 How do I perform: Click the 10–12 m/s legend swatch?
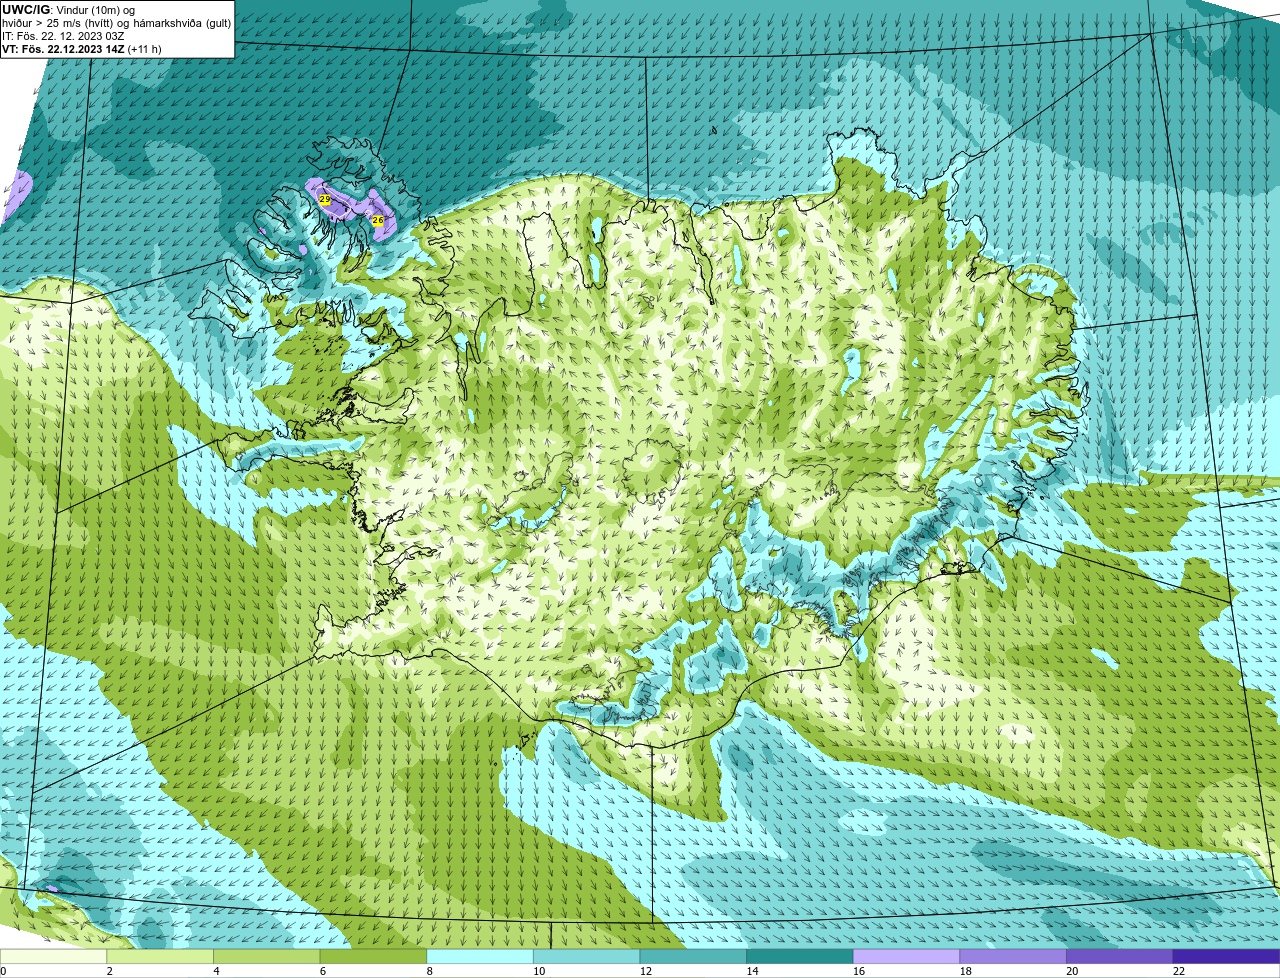coord(587,956)
